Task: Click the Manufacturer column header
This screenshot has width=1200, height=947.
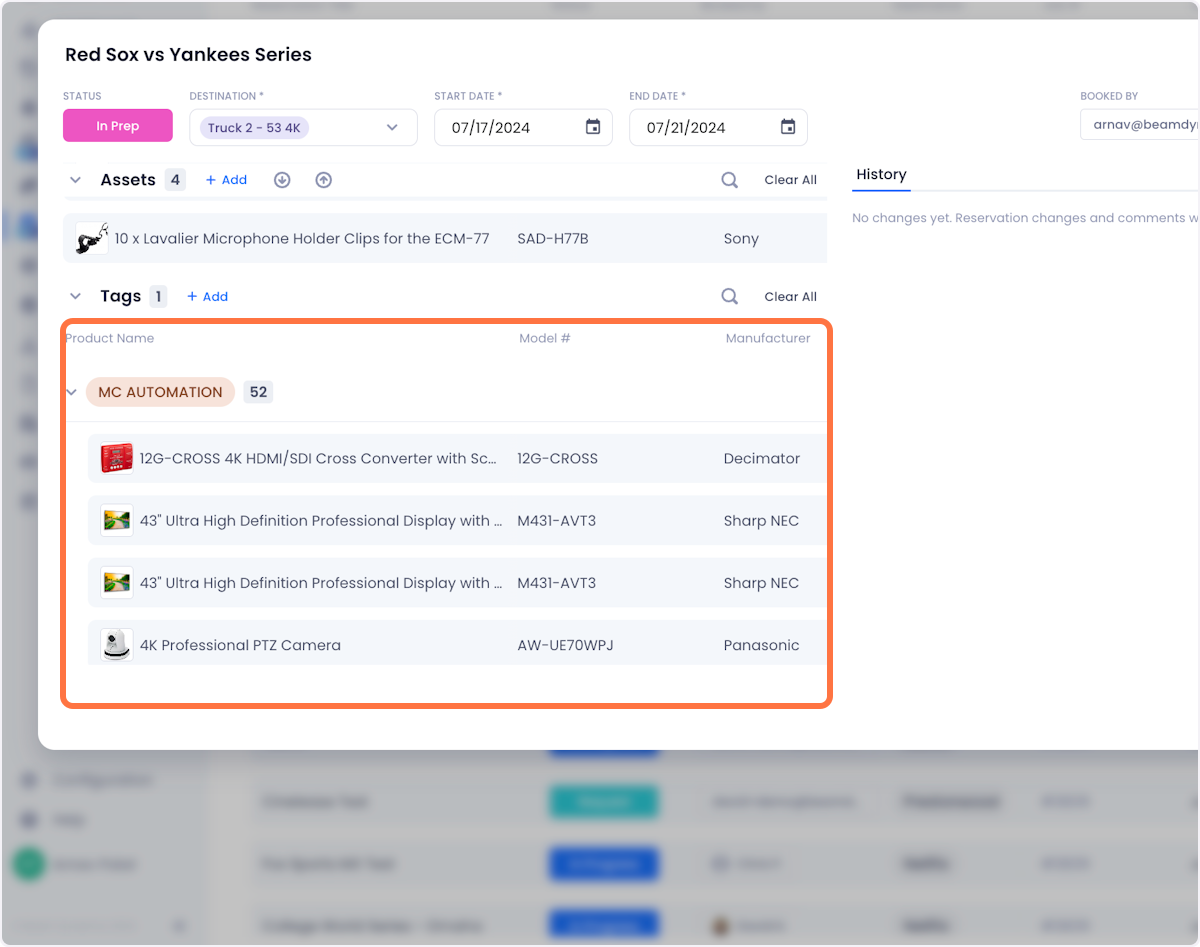Action: click(x=768, y=338)
